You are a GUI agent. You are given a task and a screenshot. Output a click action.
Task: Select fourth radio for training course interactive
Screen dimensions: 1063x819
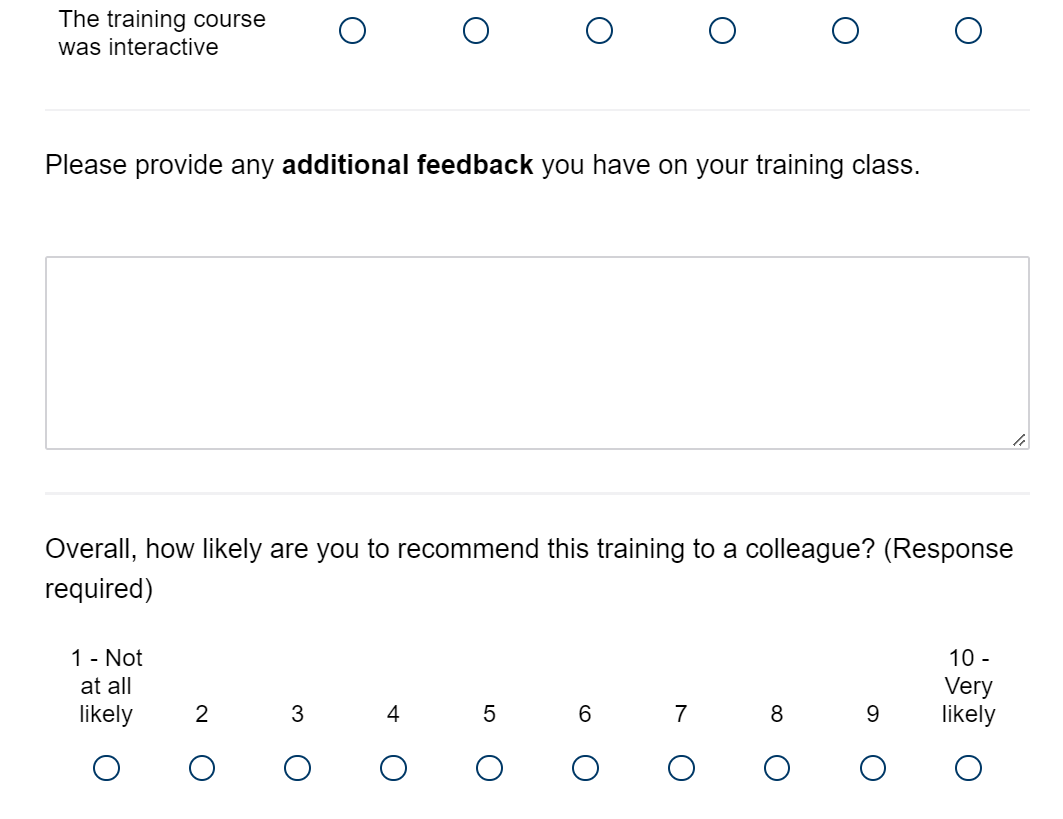[722, 32]
